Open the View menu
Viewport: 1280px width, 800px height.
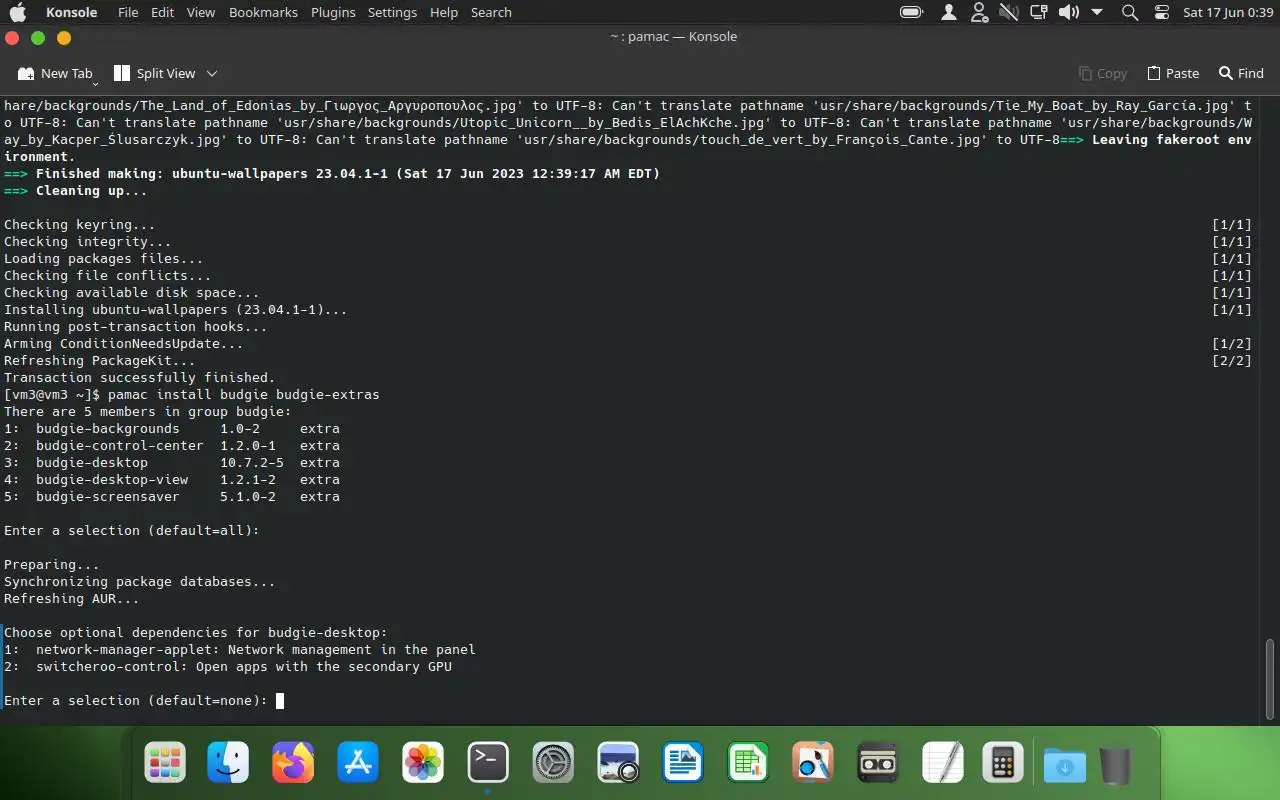pyautogui.click(x=201, y=12)
